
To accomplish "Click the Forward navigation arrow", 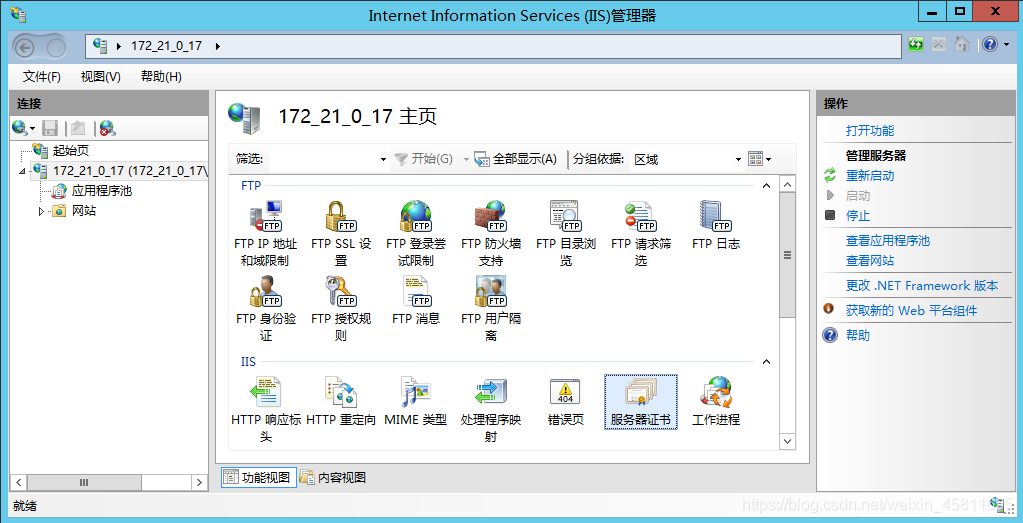I will pyautogui.click(x=57, y=47).
